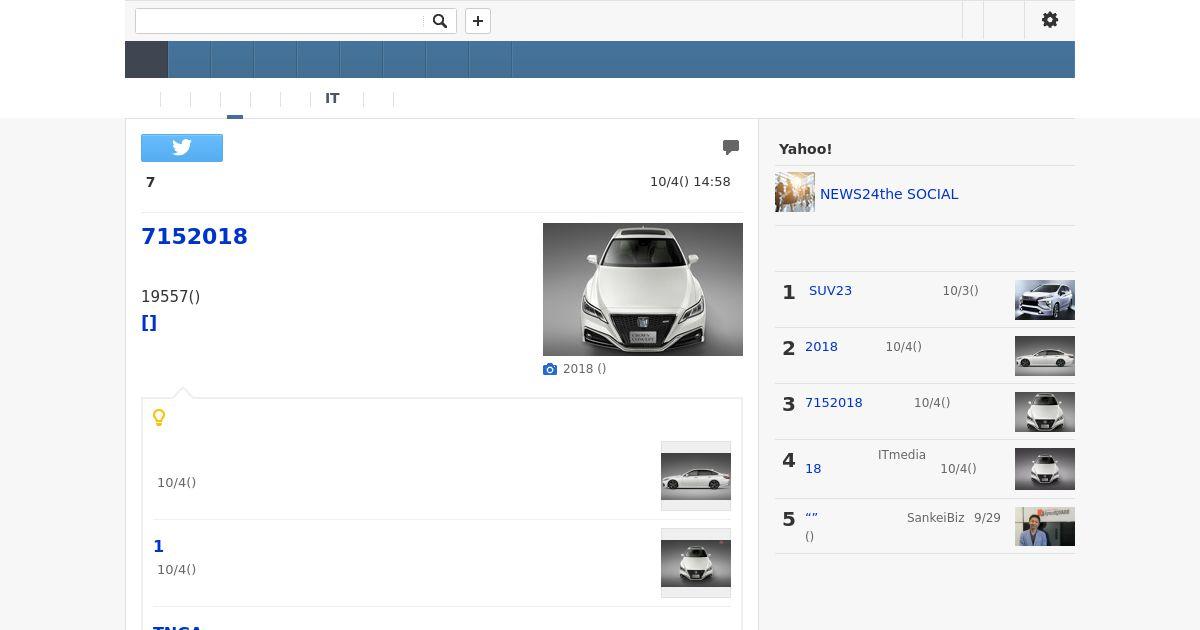
Task: Click the blue [] link below 19557()
Action: click(x=149, y=322)
